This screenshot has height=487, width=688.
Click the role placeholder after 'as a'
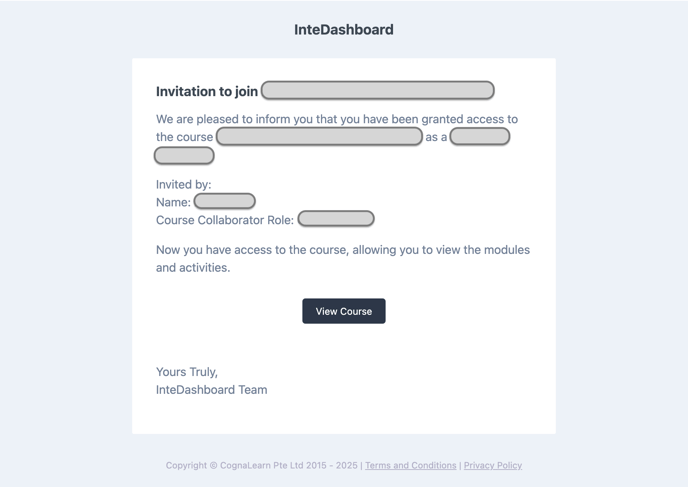pos(480,136)
